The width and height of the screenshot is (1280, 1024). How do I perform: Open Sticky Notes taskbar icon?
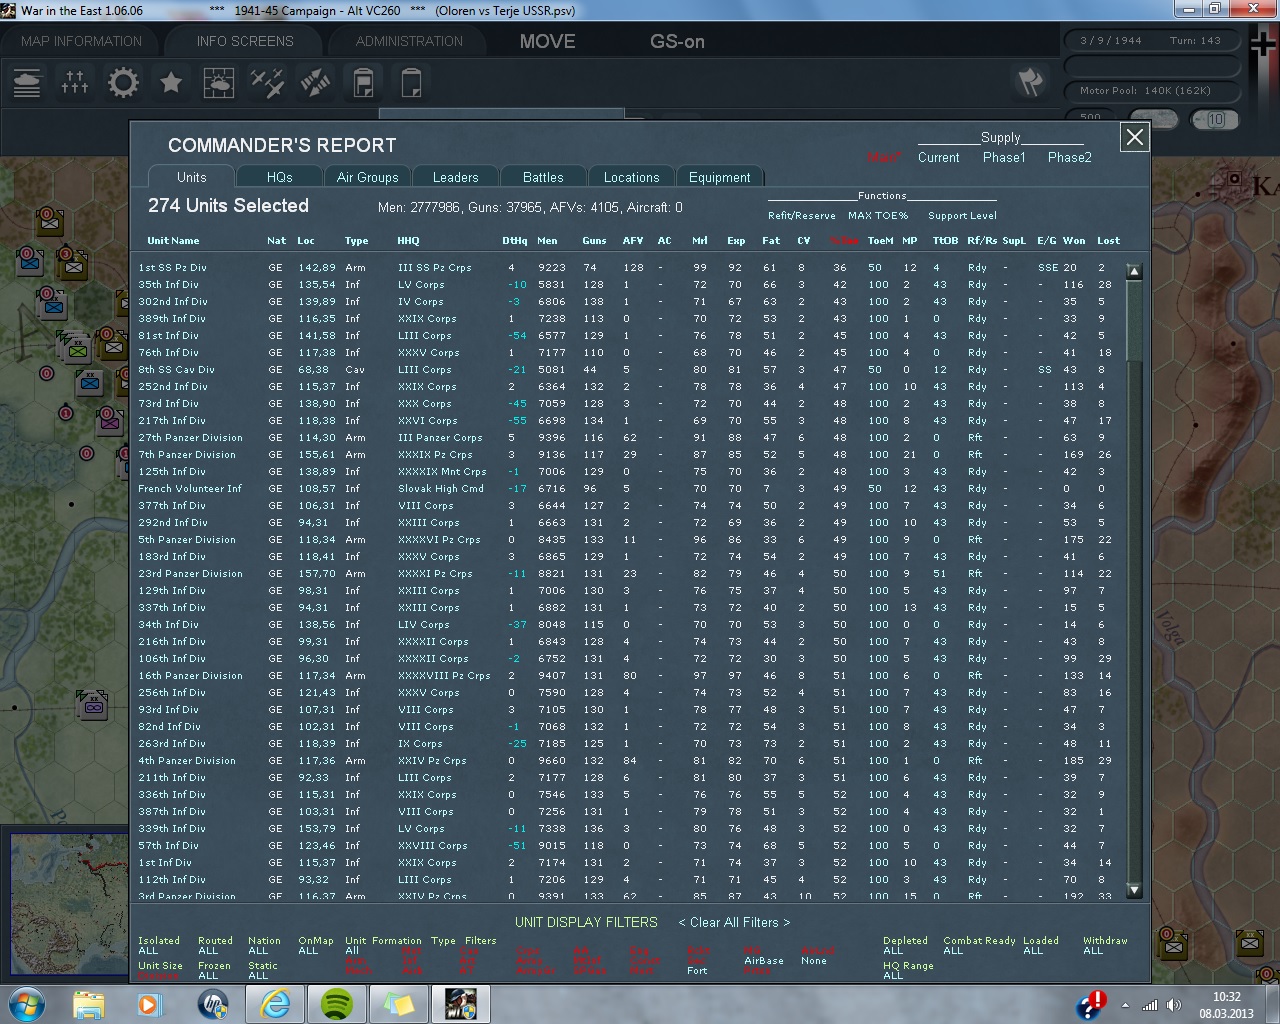399,1003
